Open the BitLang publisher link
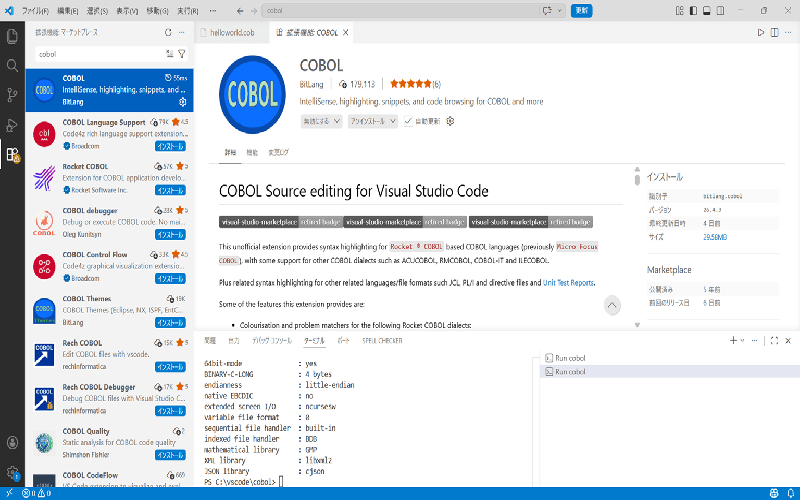Image resolution: width=800 pixels, height=500 pixels. point(311,84)
